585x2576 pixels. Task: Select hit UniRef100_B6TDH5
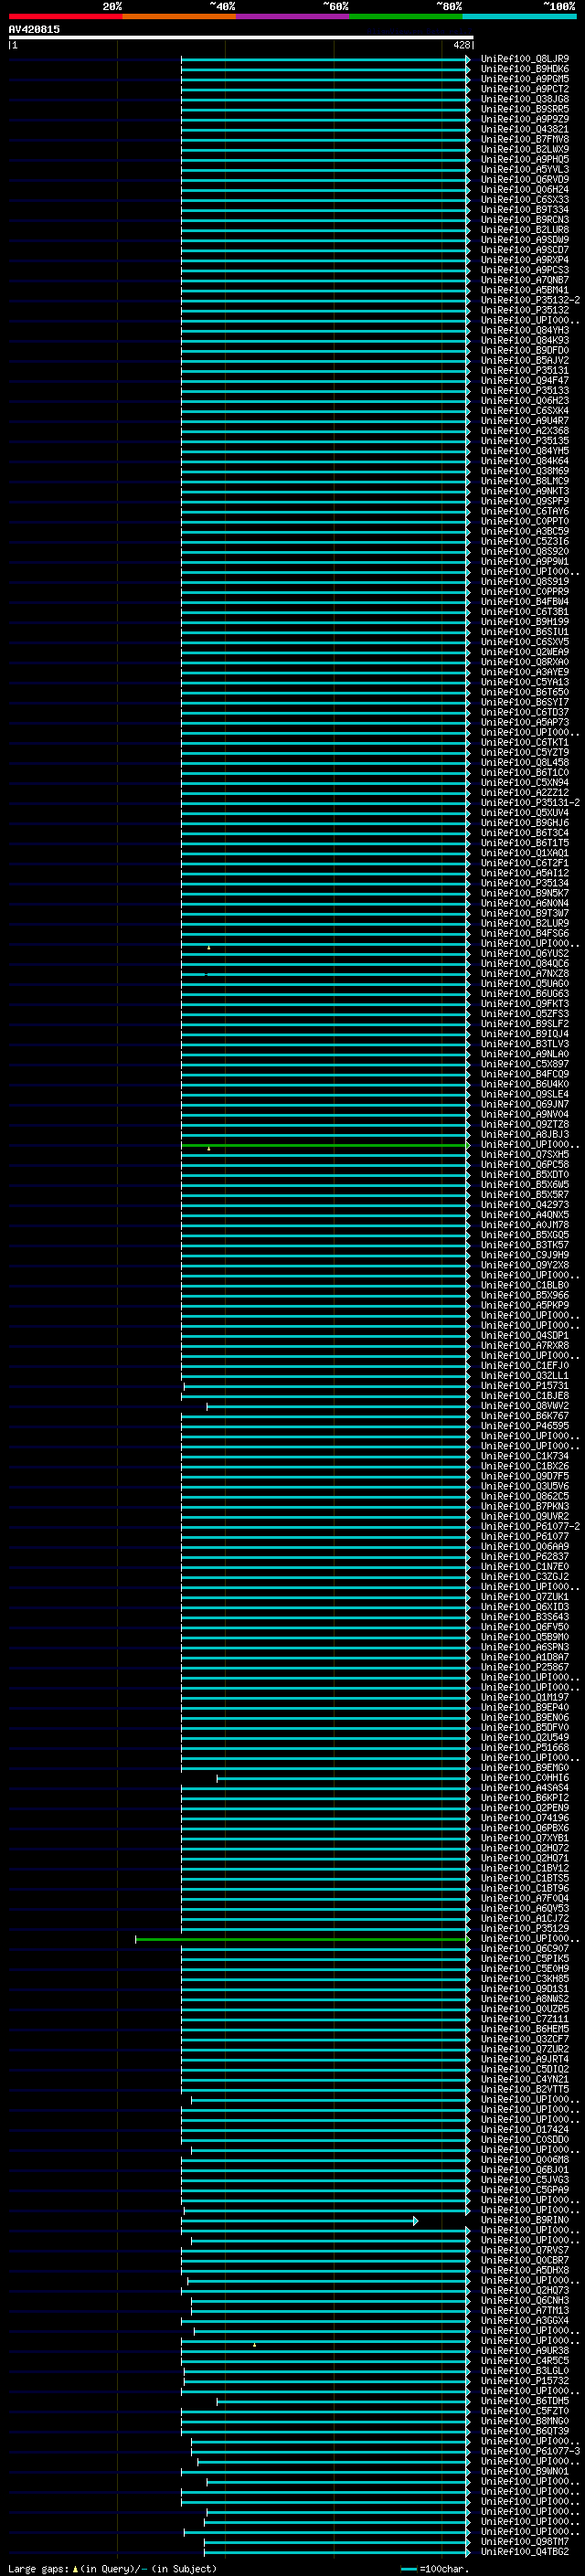coord(525,2401)
